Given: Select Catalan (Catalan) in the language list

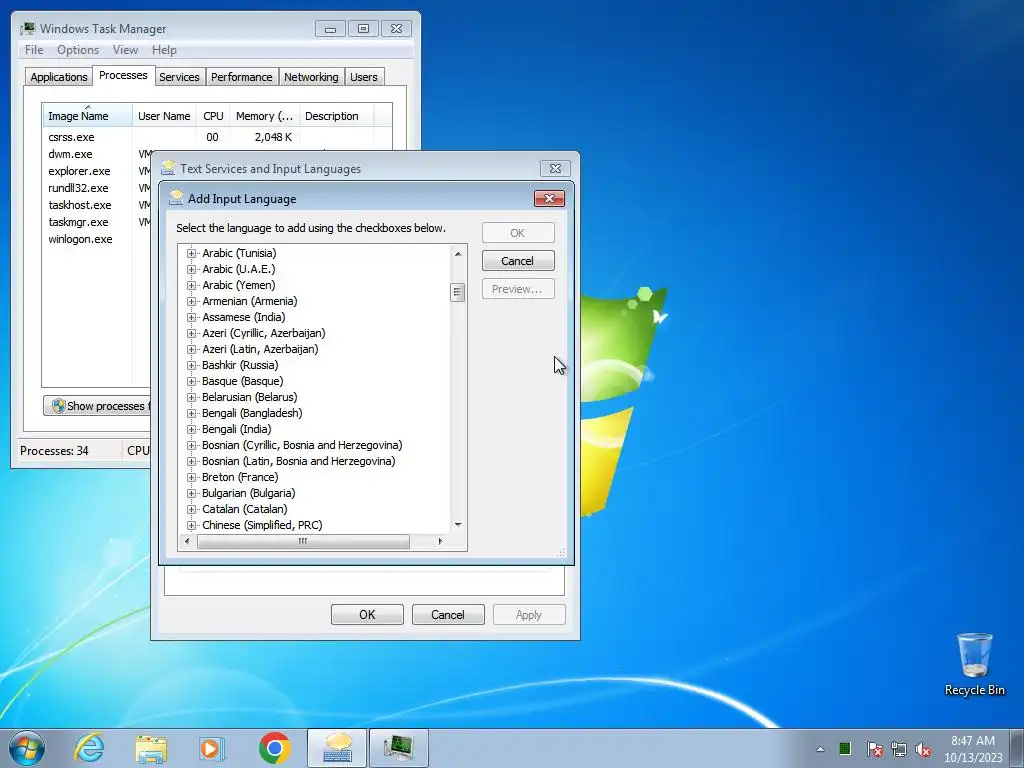Looking at the screenshot, I should pyautogui.click(x=244, y=509).
